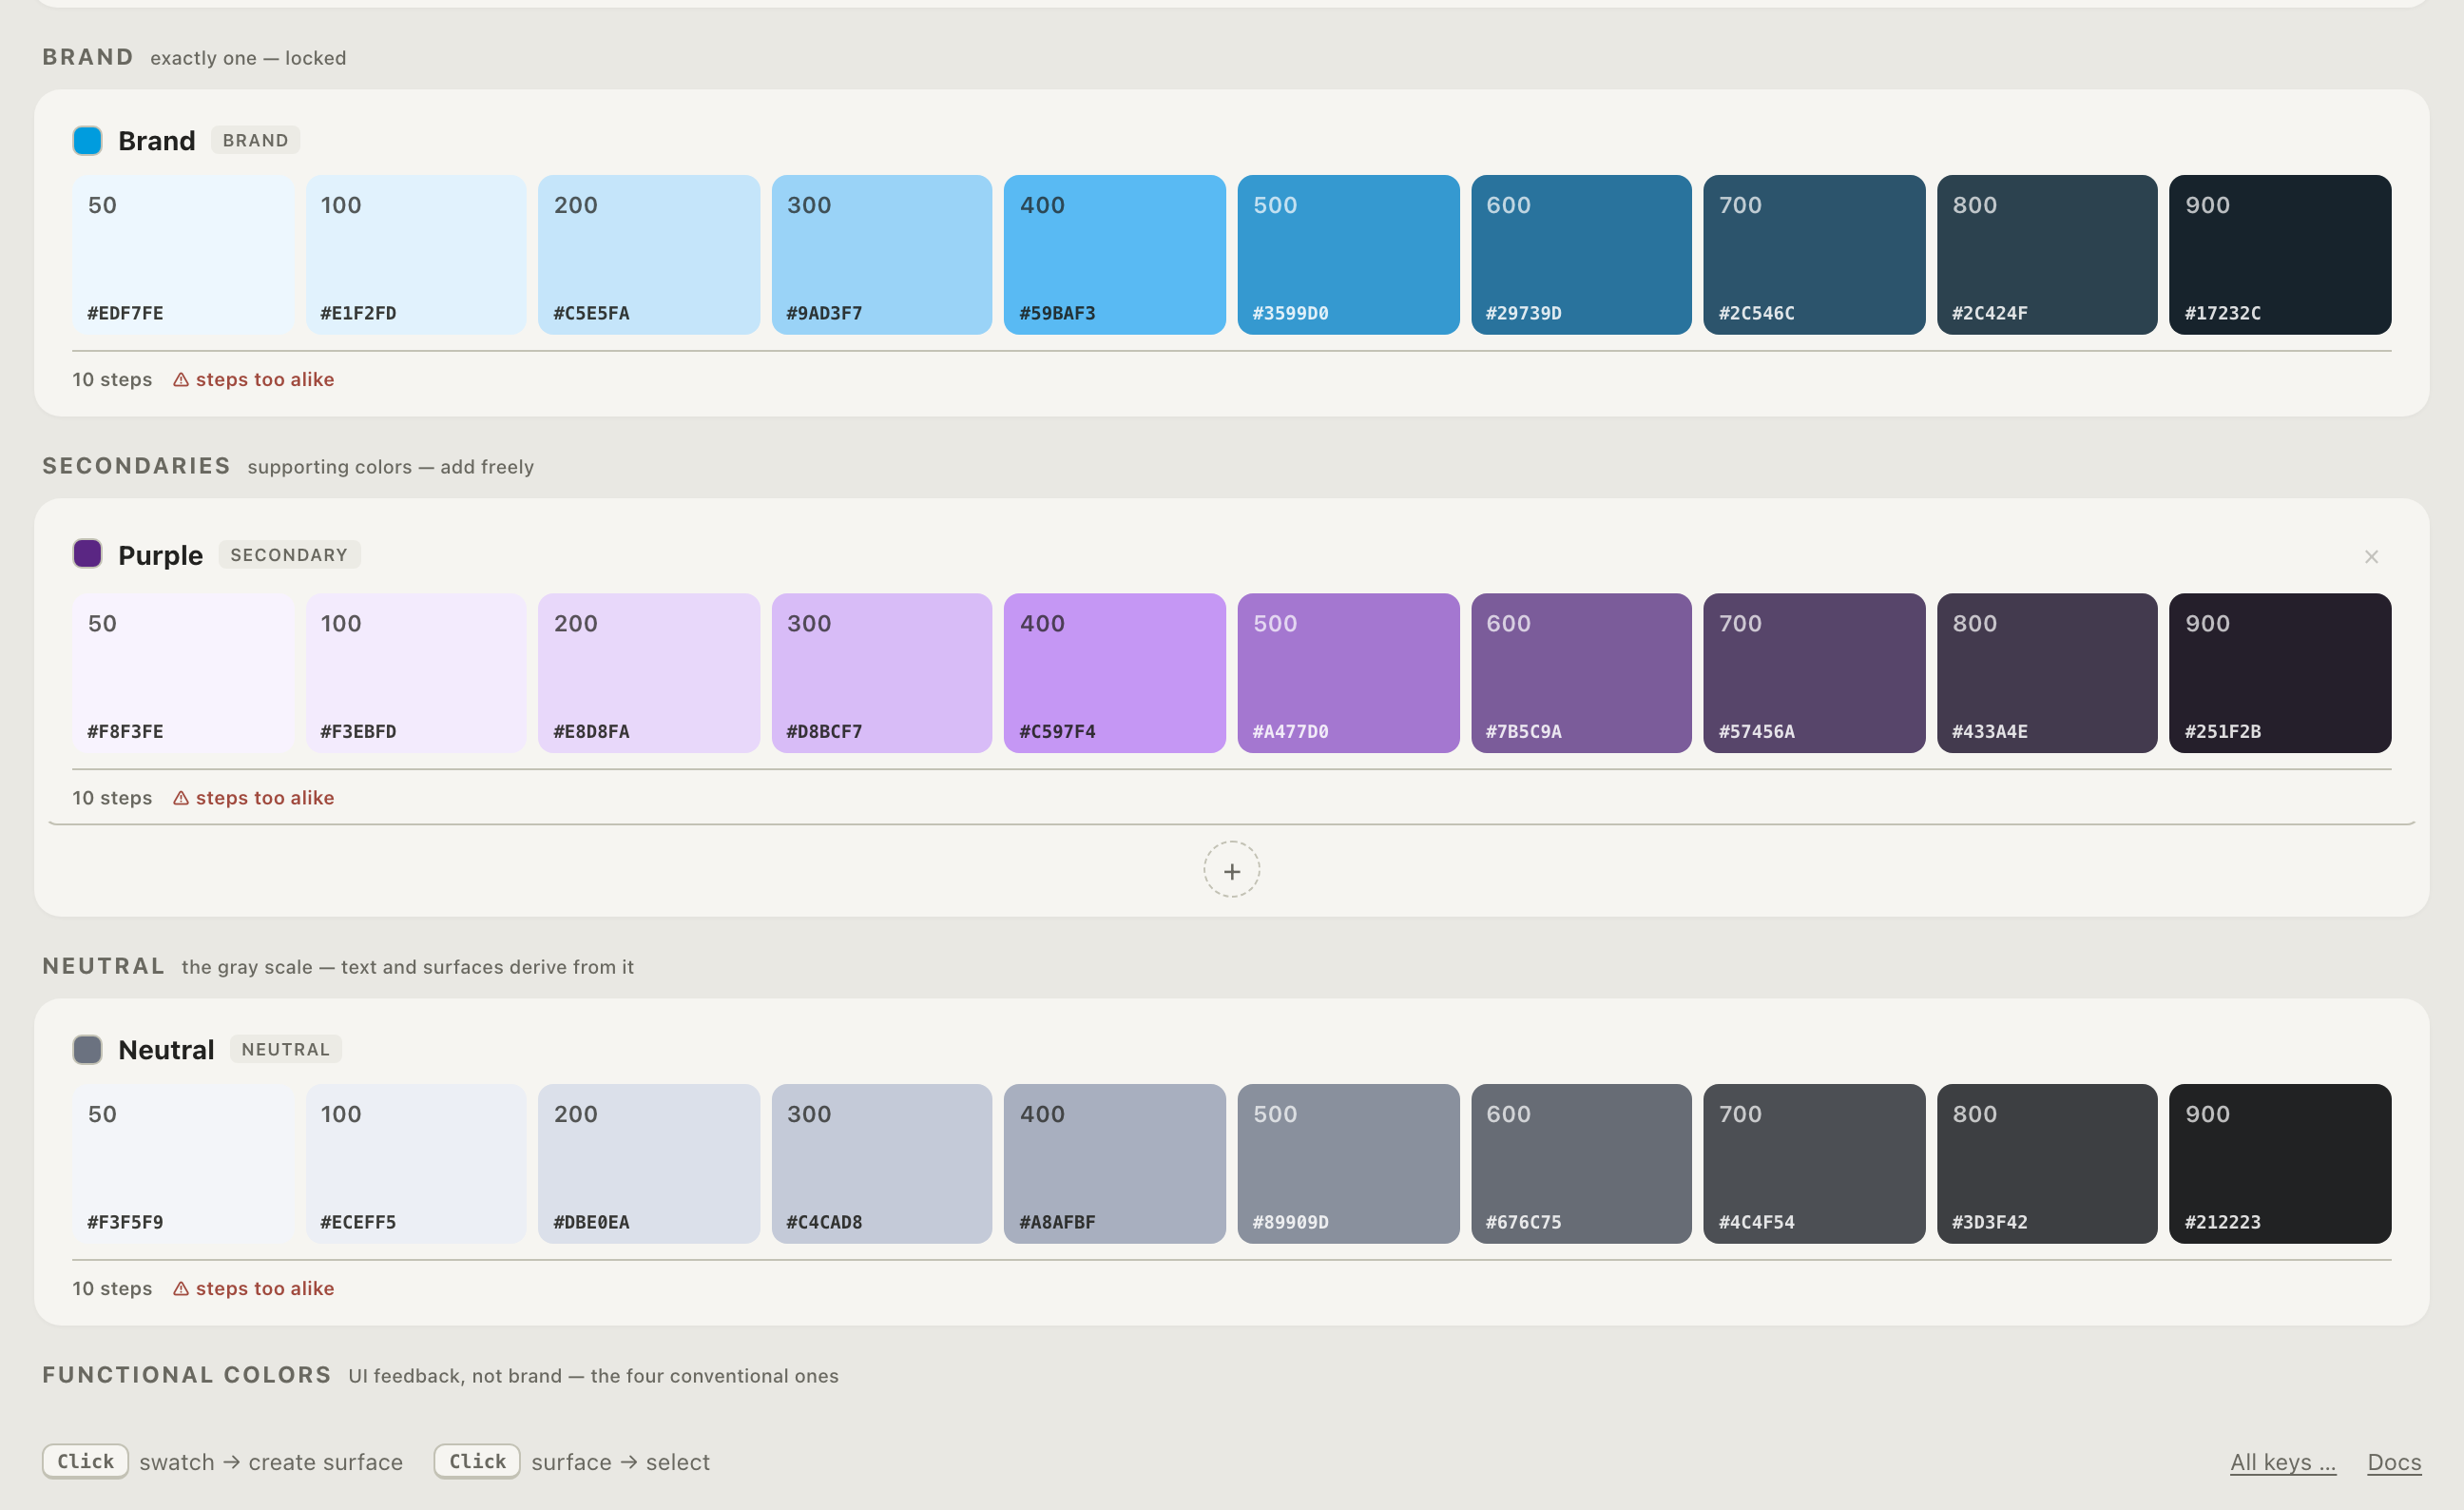Select Purple 500 swatch #A477D0
Viewport: 2464px width, 1510px height.
(1348, 673)
